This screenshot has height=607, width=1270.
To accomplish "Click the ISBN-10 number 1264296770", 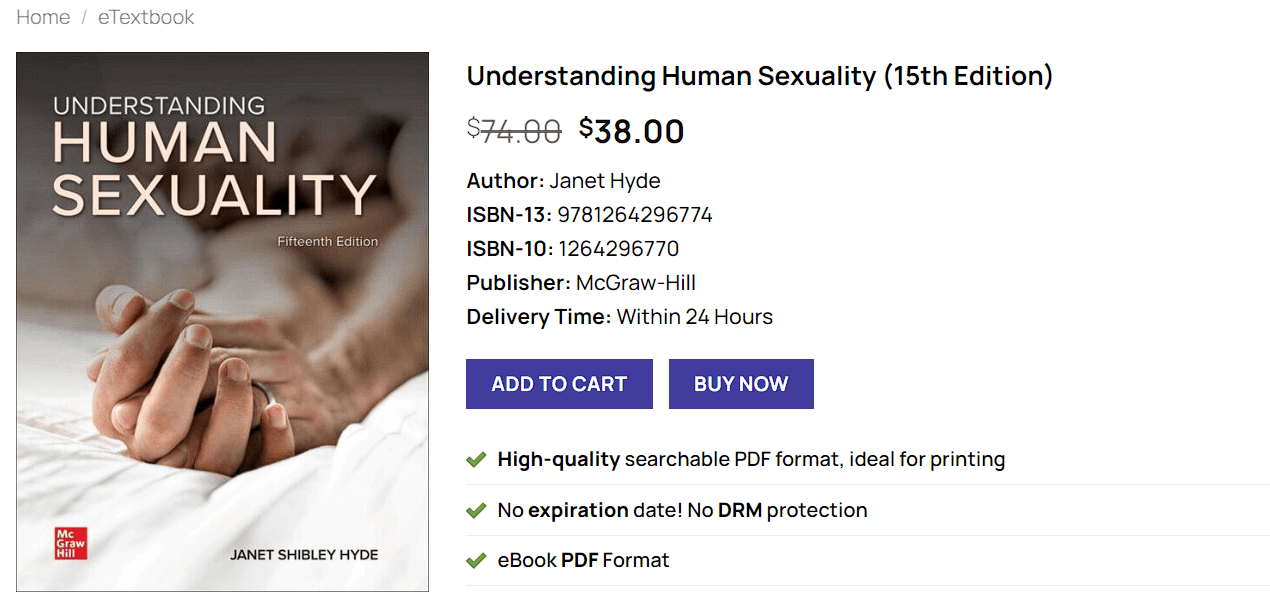I will click(620, 248).
